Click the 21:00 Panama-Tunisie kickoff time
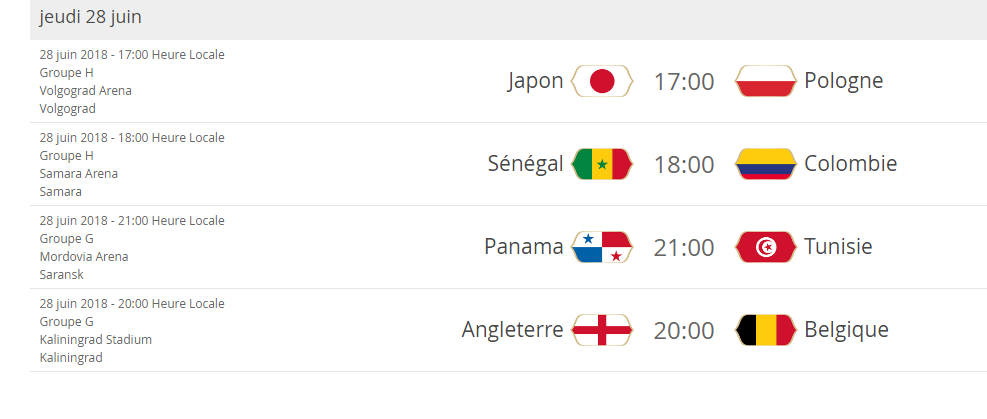Viewport: 987px width, 419px height. pos(684,248)
